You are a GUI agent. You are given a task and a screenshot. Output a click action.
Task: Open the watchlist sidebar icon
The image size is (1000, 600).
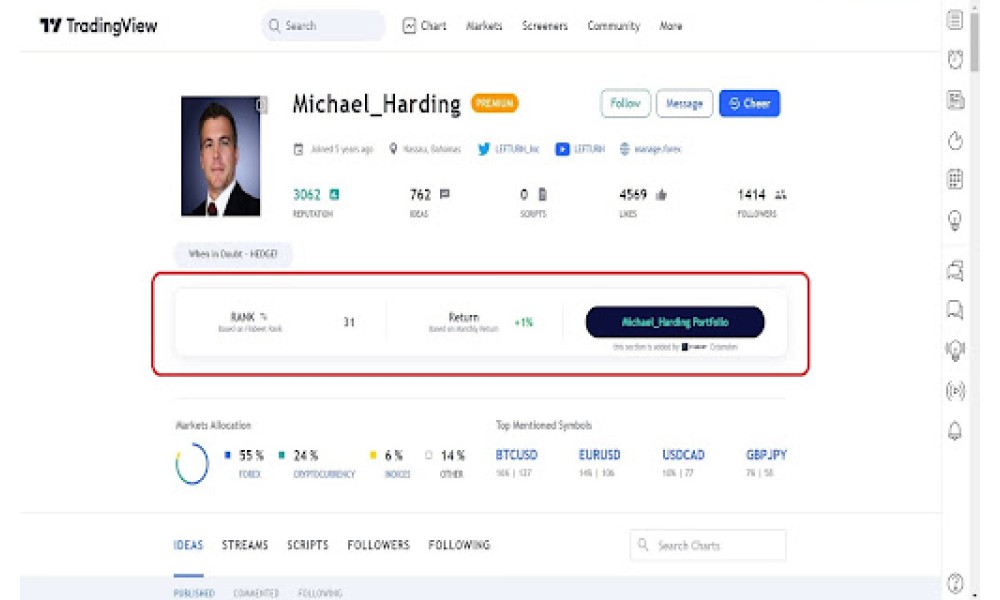point(955,20)
